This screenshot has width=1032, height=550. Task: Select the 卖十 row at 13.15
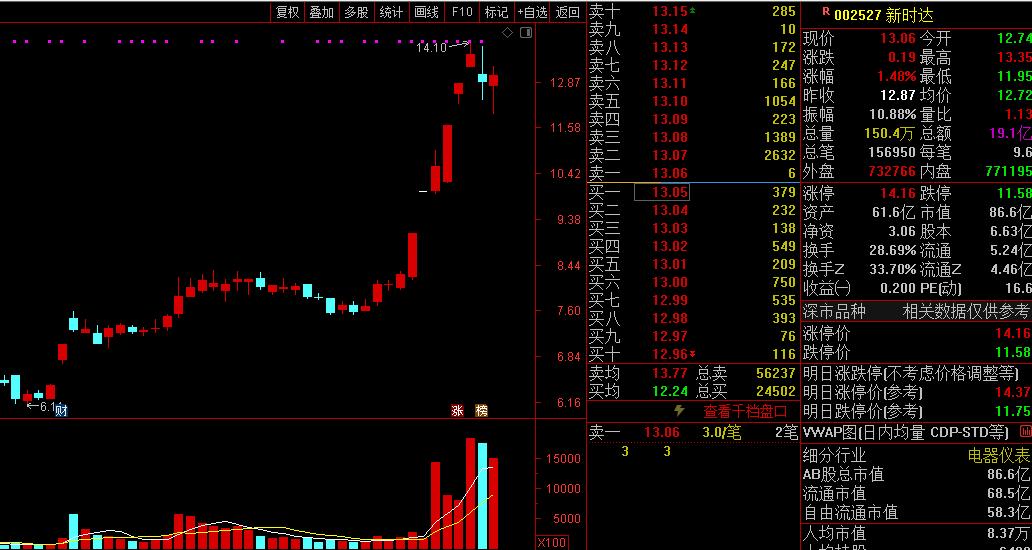[692, 11]
